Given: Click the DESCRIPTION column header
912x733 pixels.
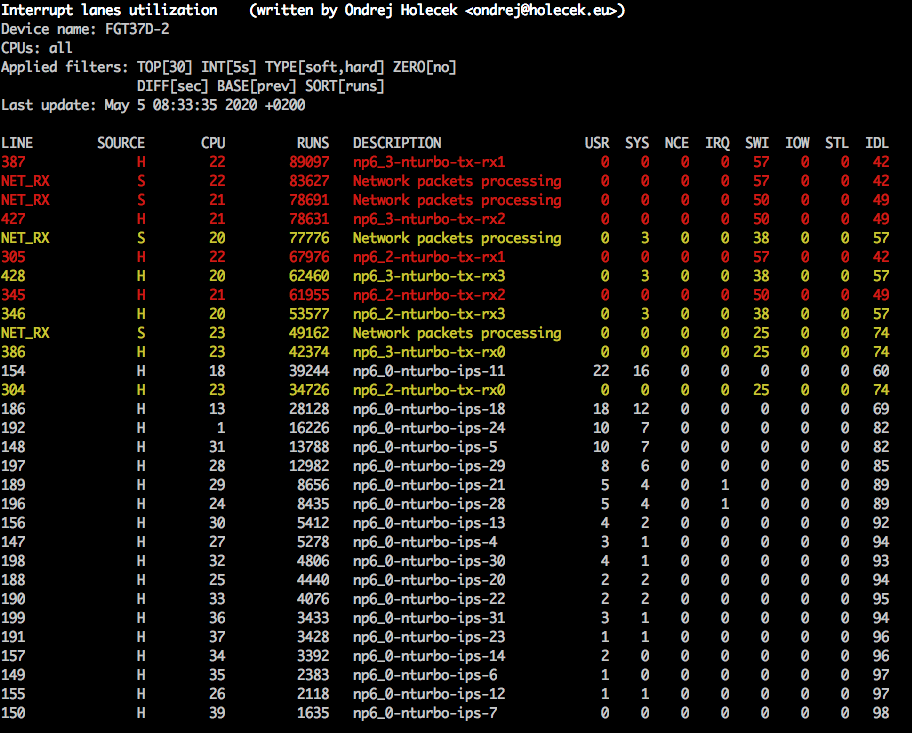Looking at the screenshot, I should (397, 143).
